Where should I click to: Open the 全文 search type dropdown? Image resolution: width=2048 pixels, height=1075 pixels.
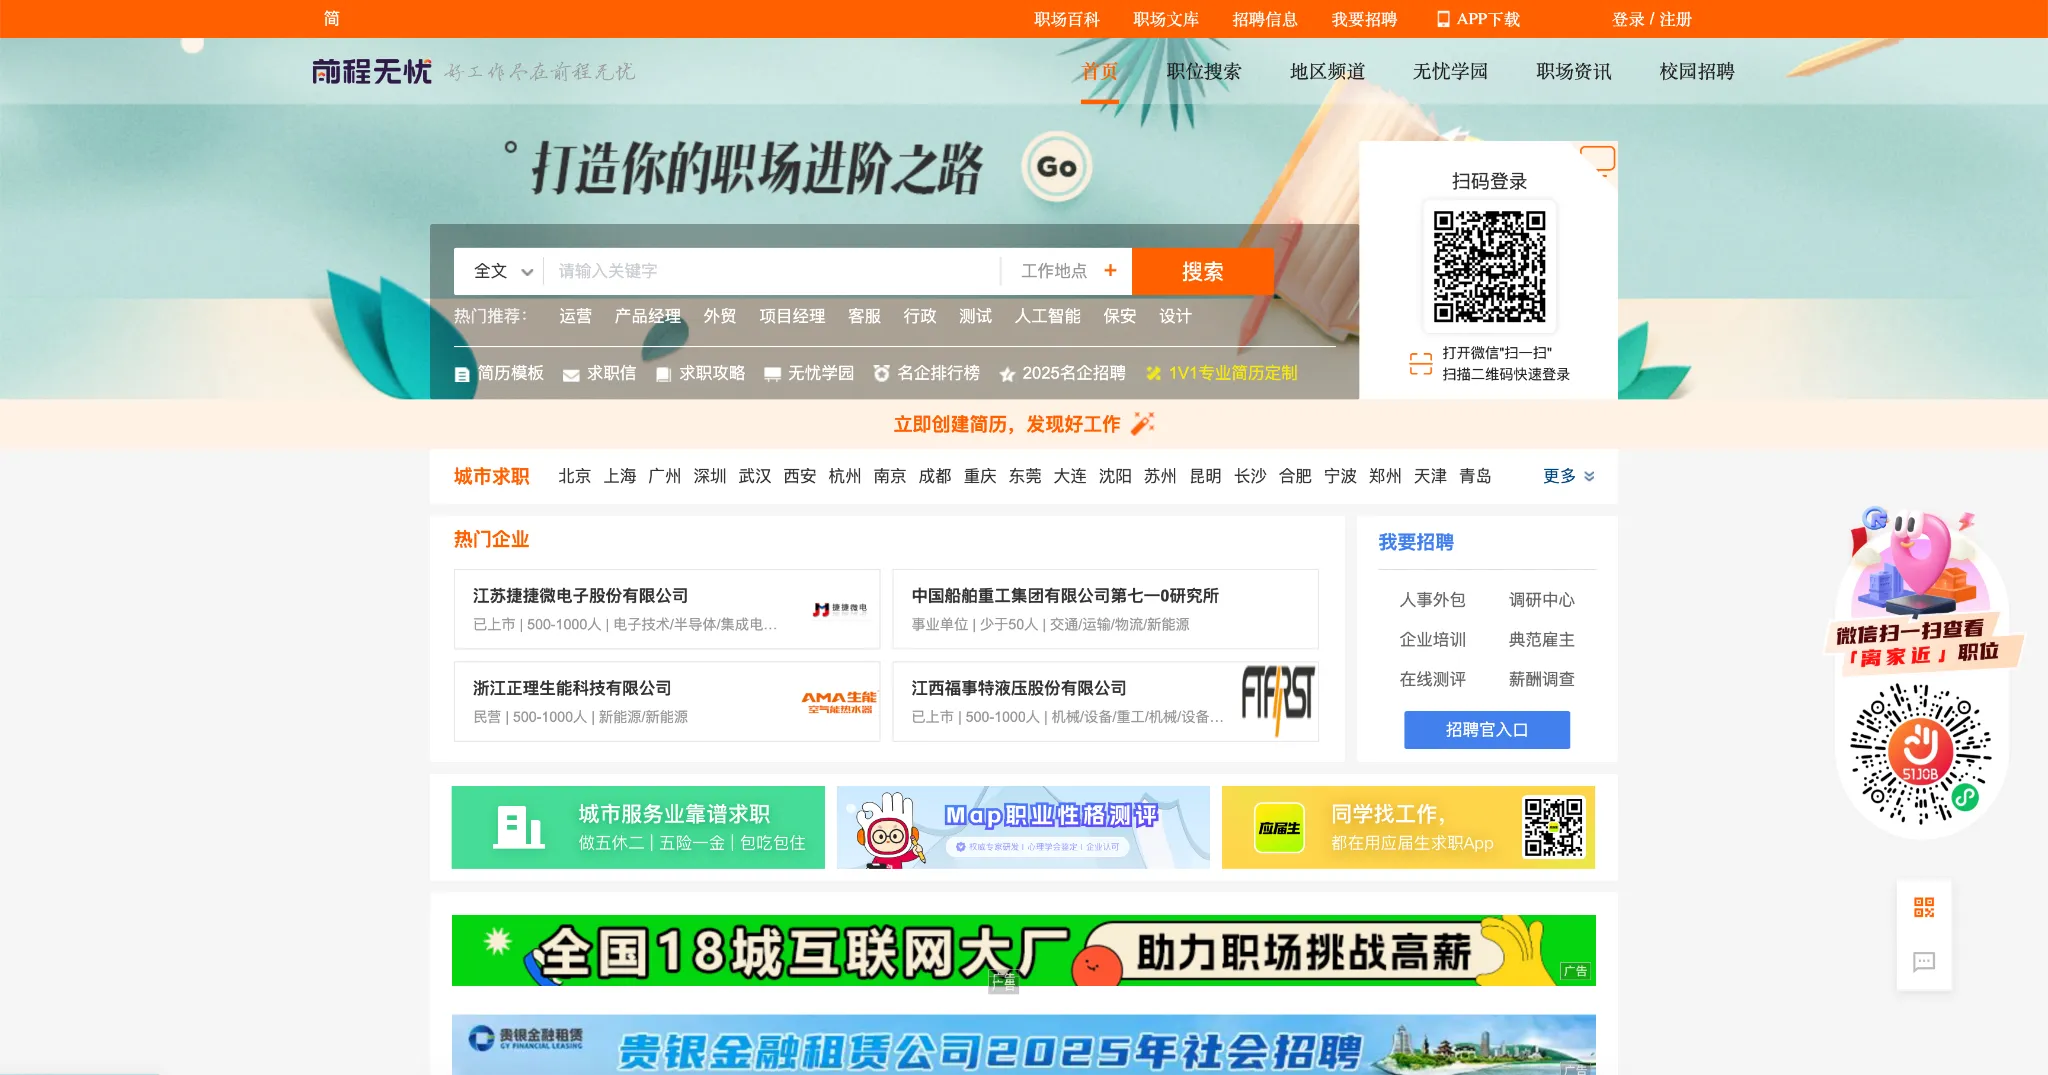pos(503,271)
